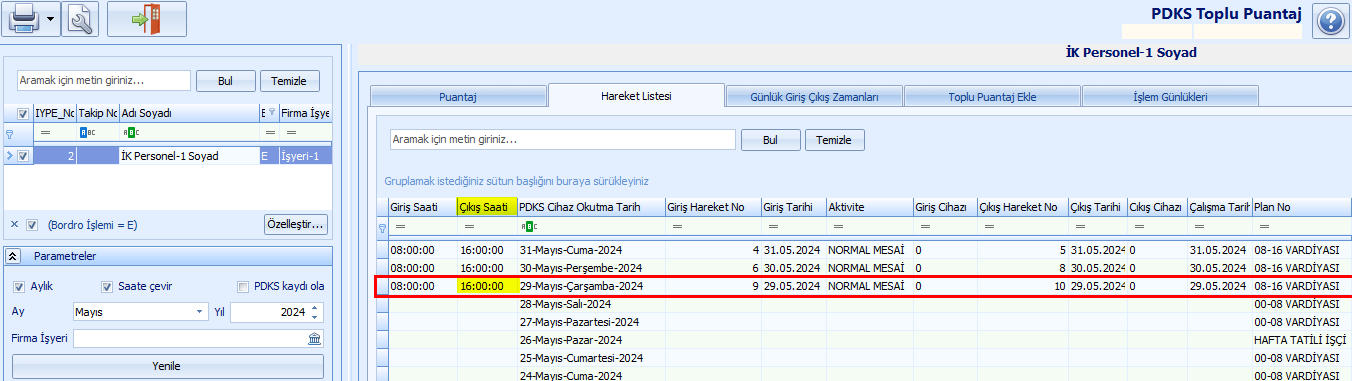1352x381 pixels.
Task: Click the ABC filter icon under Adı Soyadı
Action: (x=131, y=132)
